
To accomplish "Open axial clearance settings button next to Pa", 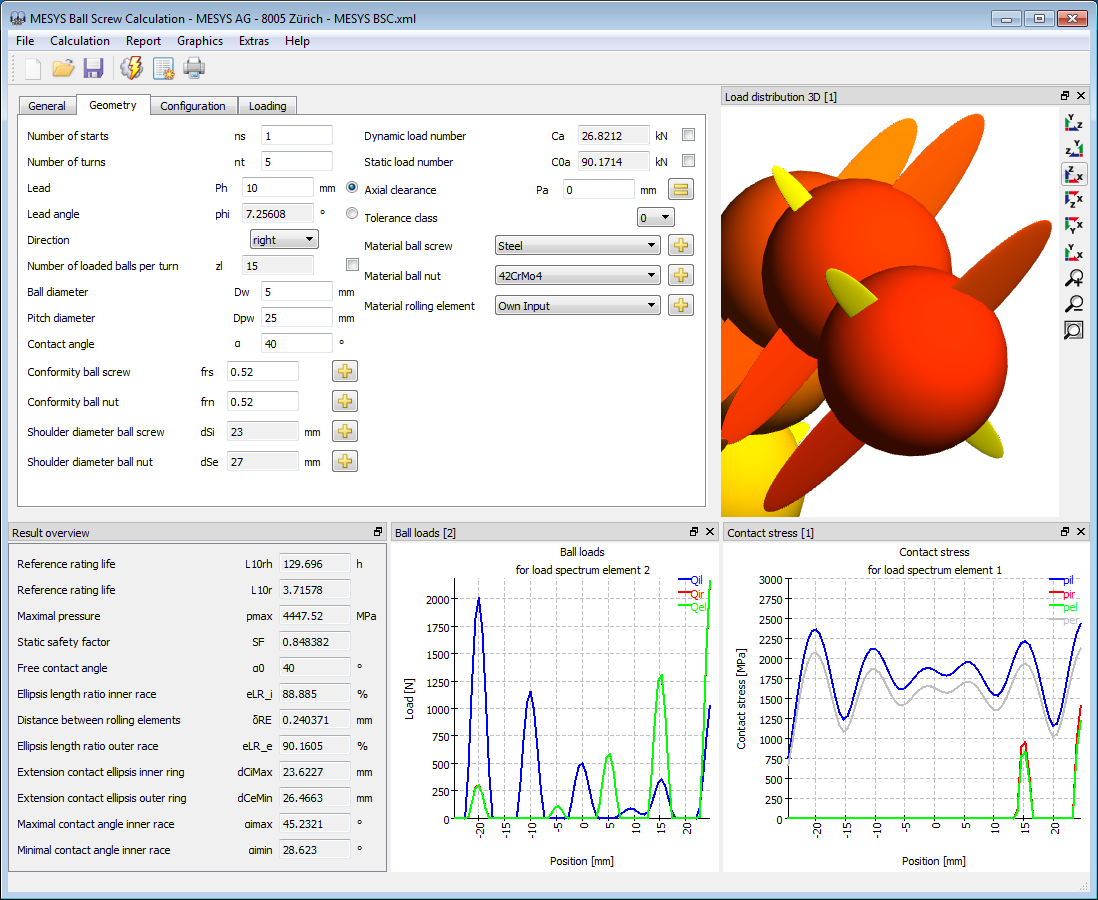I will pos(681,190).
